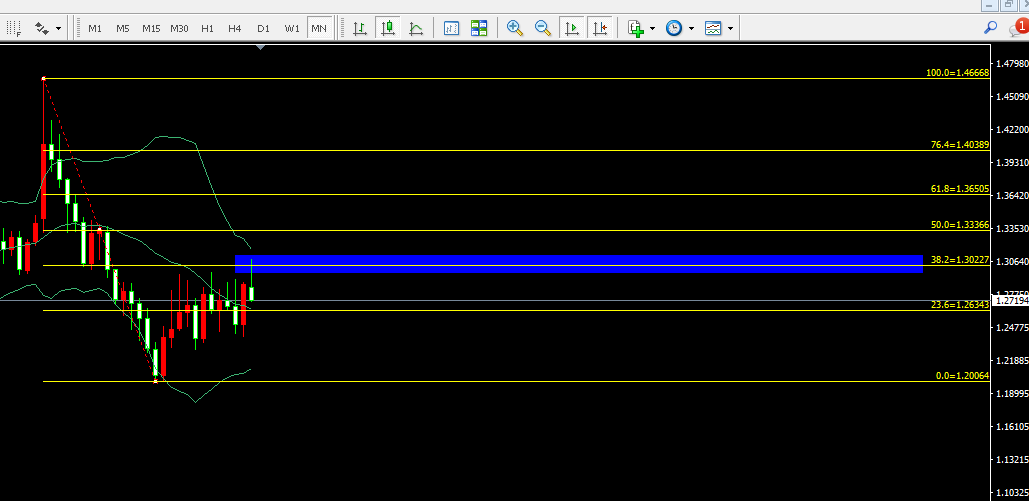Open the search magnifier
The width and height of the screenshot is (1029, 501).
[x=991, y=28]
